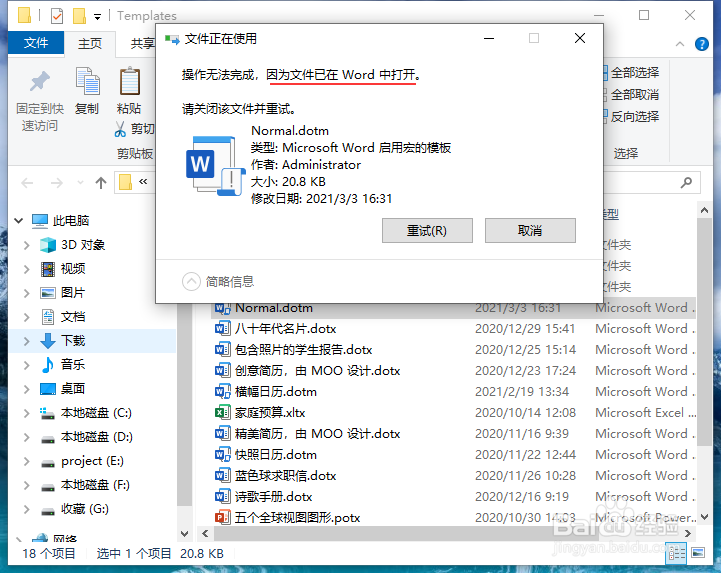This screenshot has width=721, height=573.
Task: Select file Normal.dotm in list
Action: click(x=274, y=308)
